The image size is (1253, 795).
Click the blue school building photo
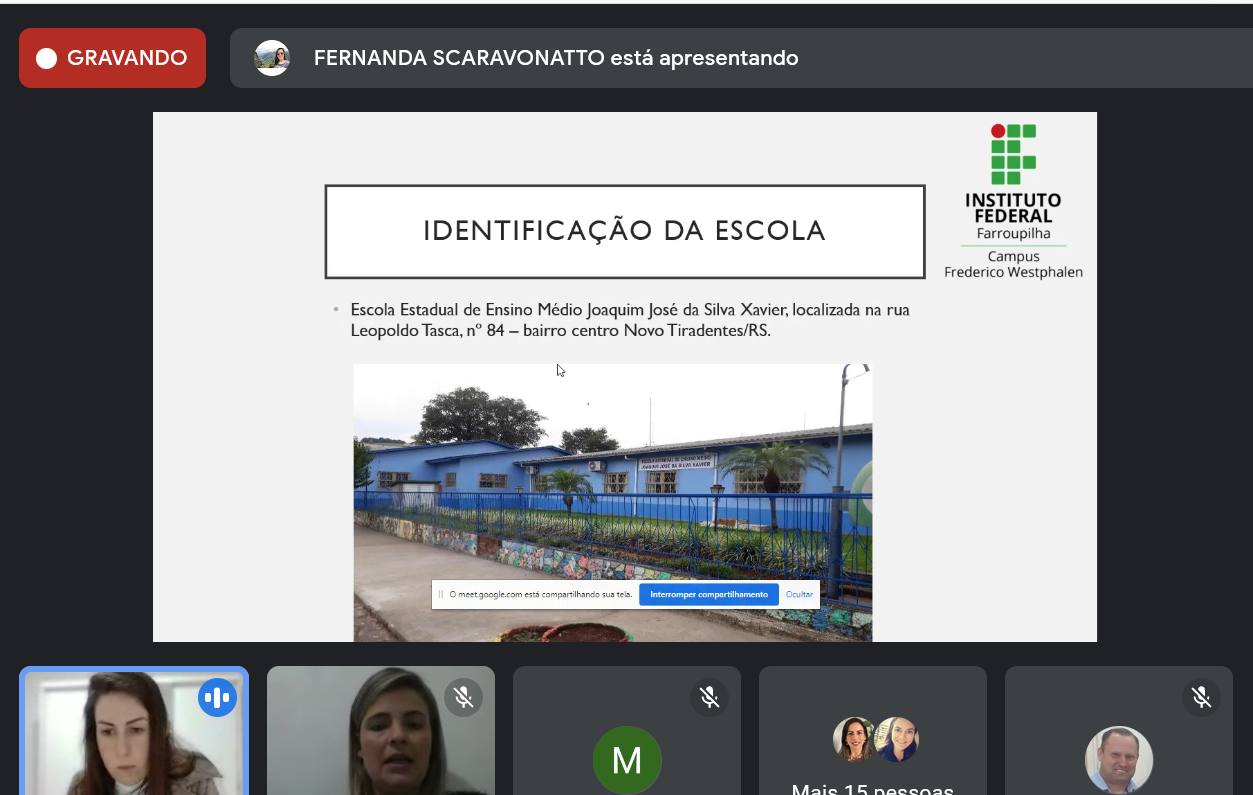pyautogui.click(x=612, y=480)
